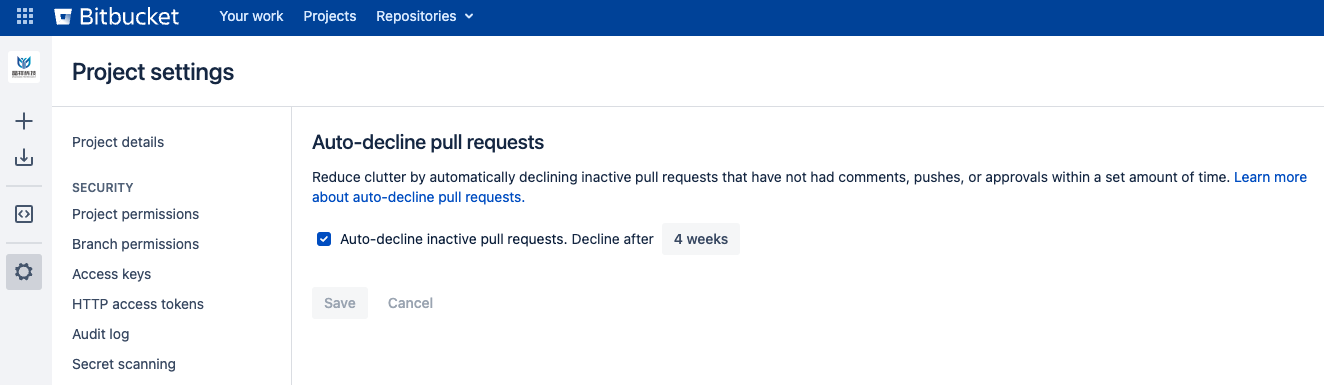Open the 4 weeks decline period dropdown
The height and width of the screenshot is (385, 1324).
coord(701,239)
